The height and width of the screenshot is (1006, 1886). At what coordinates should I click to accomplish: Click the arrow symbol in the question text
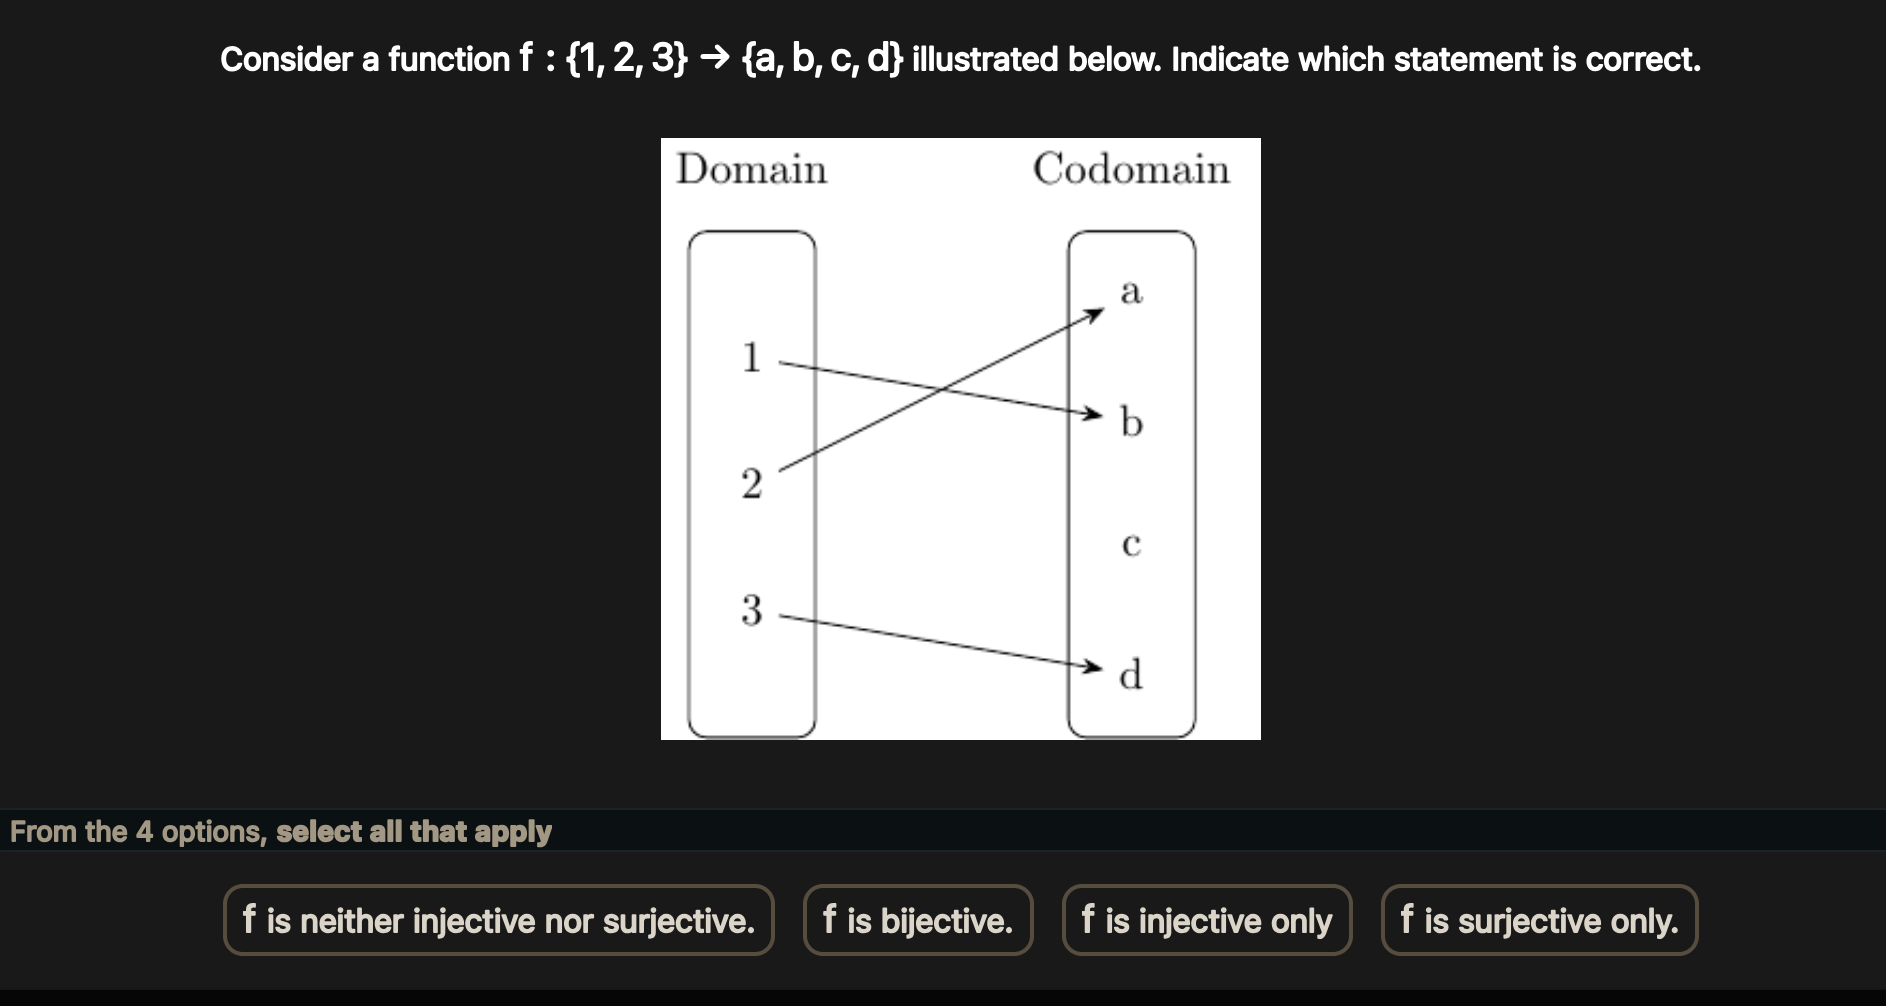(x=714, y=59)
